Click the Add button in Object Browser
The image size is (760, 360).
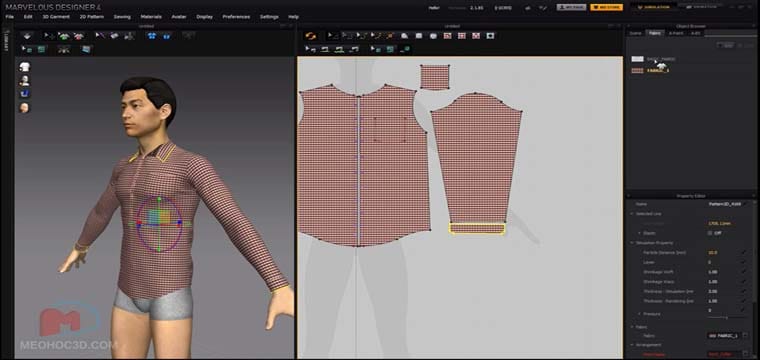(x=725, y=45)
